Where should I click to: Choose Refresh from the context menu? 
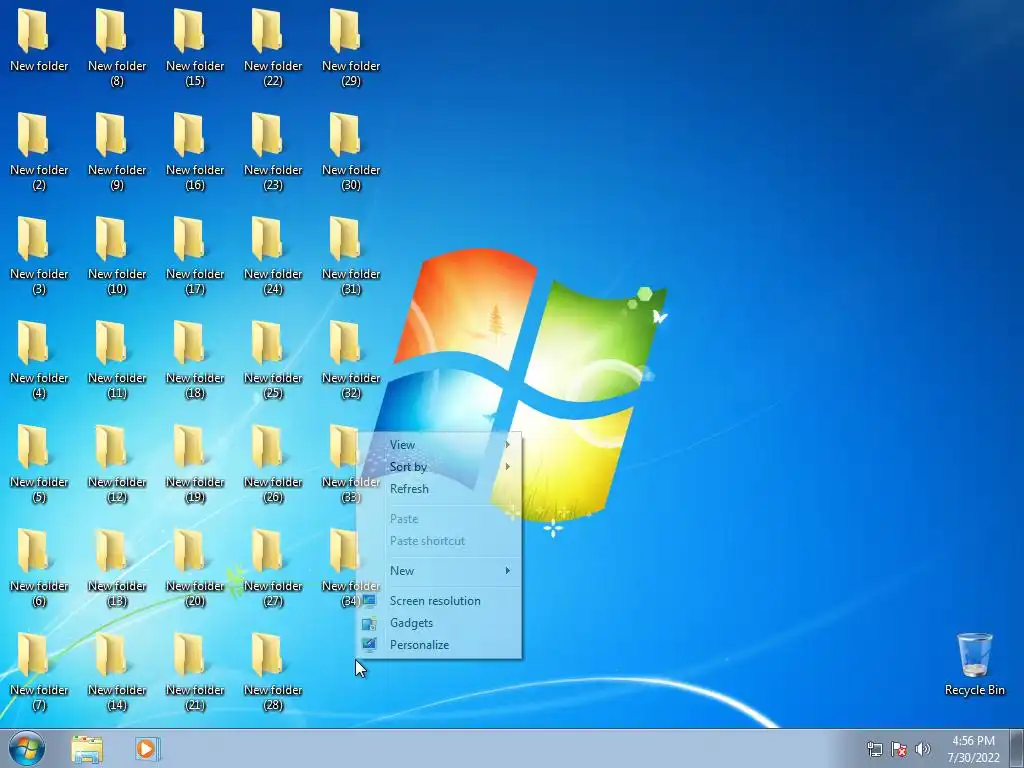click(439, 489)
